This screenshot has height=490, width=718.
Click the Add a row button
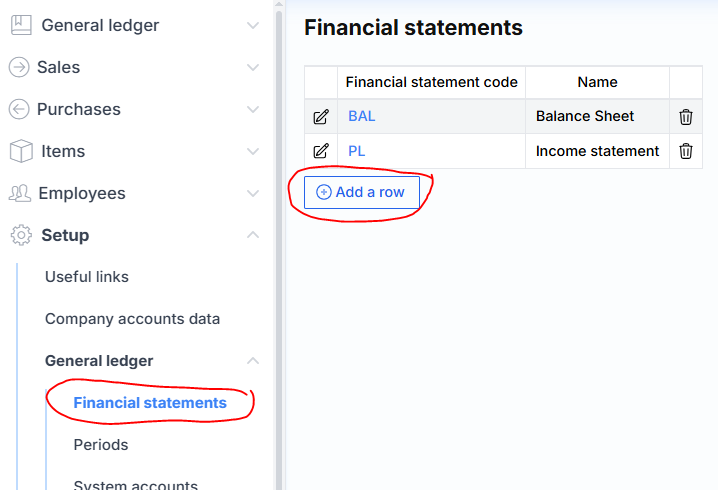pyautogui.click(x=361, y=192)
